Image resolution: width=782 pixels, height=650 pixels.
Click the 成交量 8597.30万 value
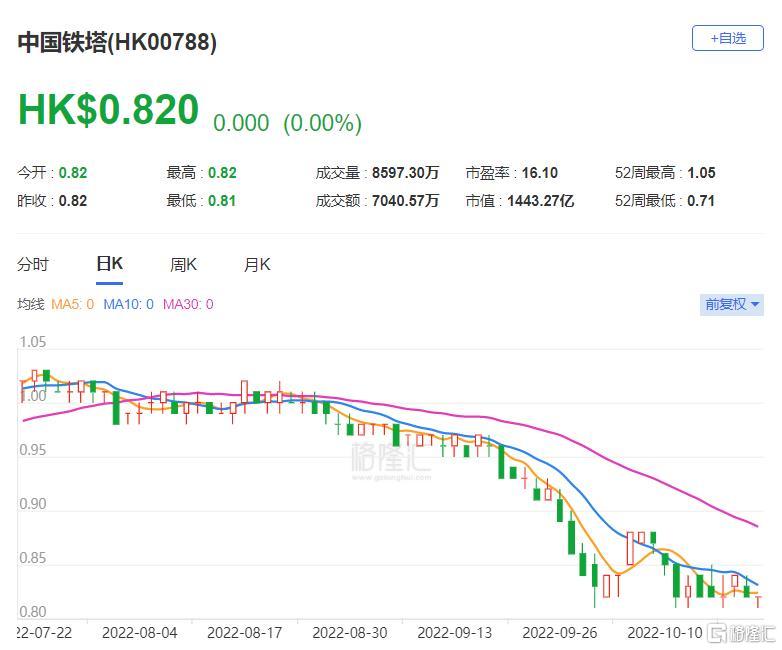405,173
